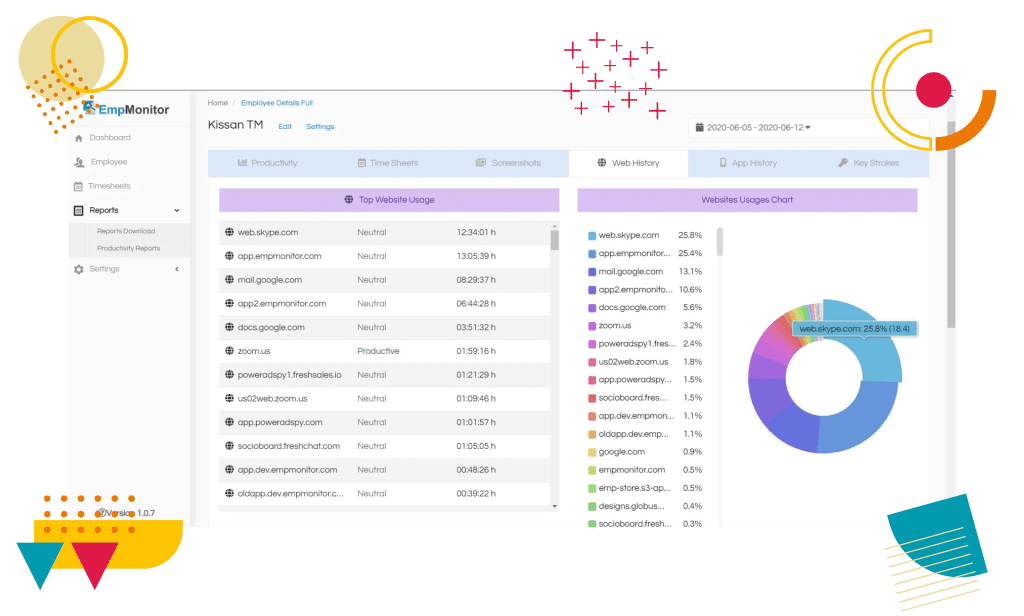Click the Edit link next to Kissan TM
Image resolution: width=1024 pixels, height=616 pixels.
point(285,127)
